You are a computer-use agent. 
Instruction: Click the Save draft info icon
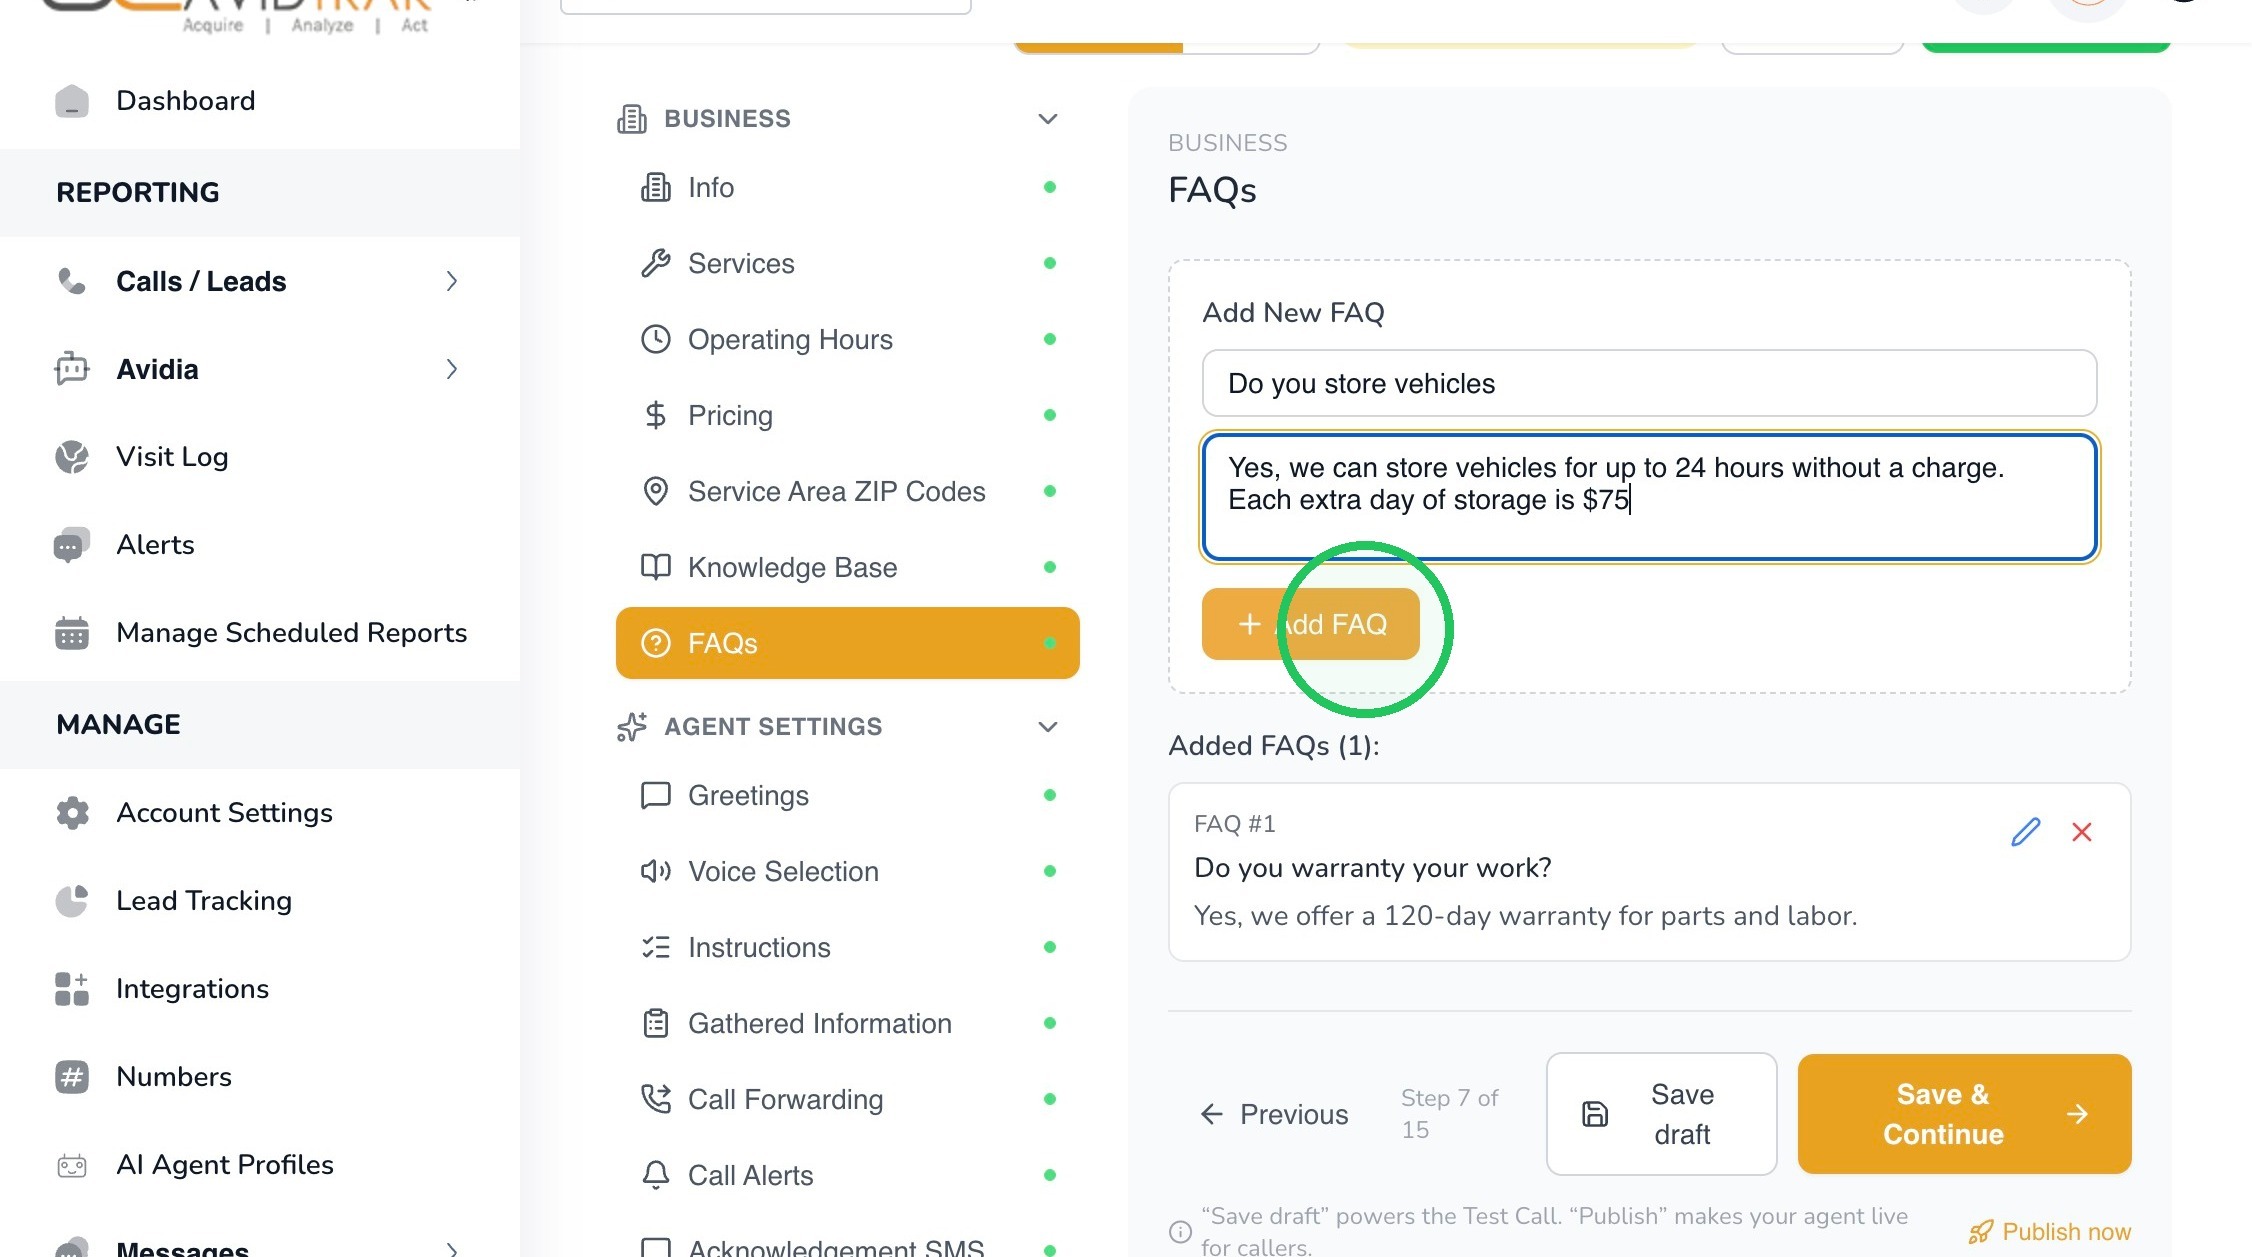click(1180, 1231)
